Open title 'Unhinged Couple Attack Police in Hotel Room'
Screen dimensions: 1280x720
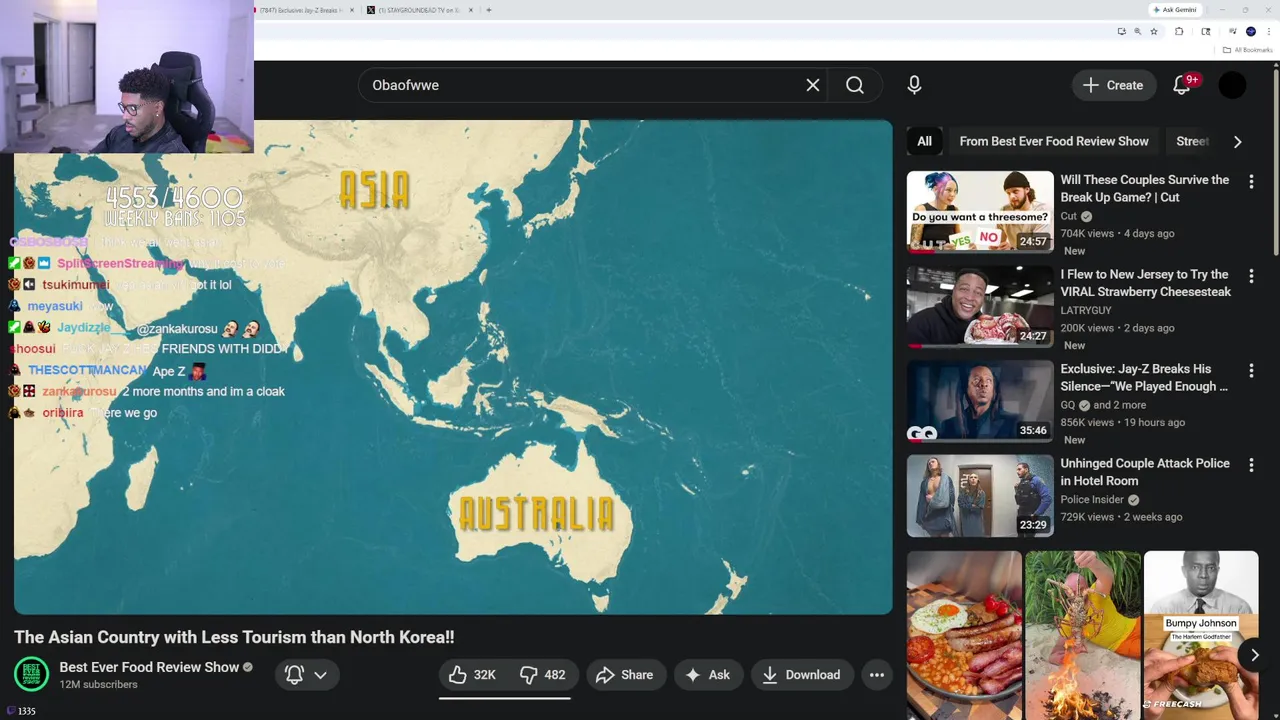tap(1145, 472)
